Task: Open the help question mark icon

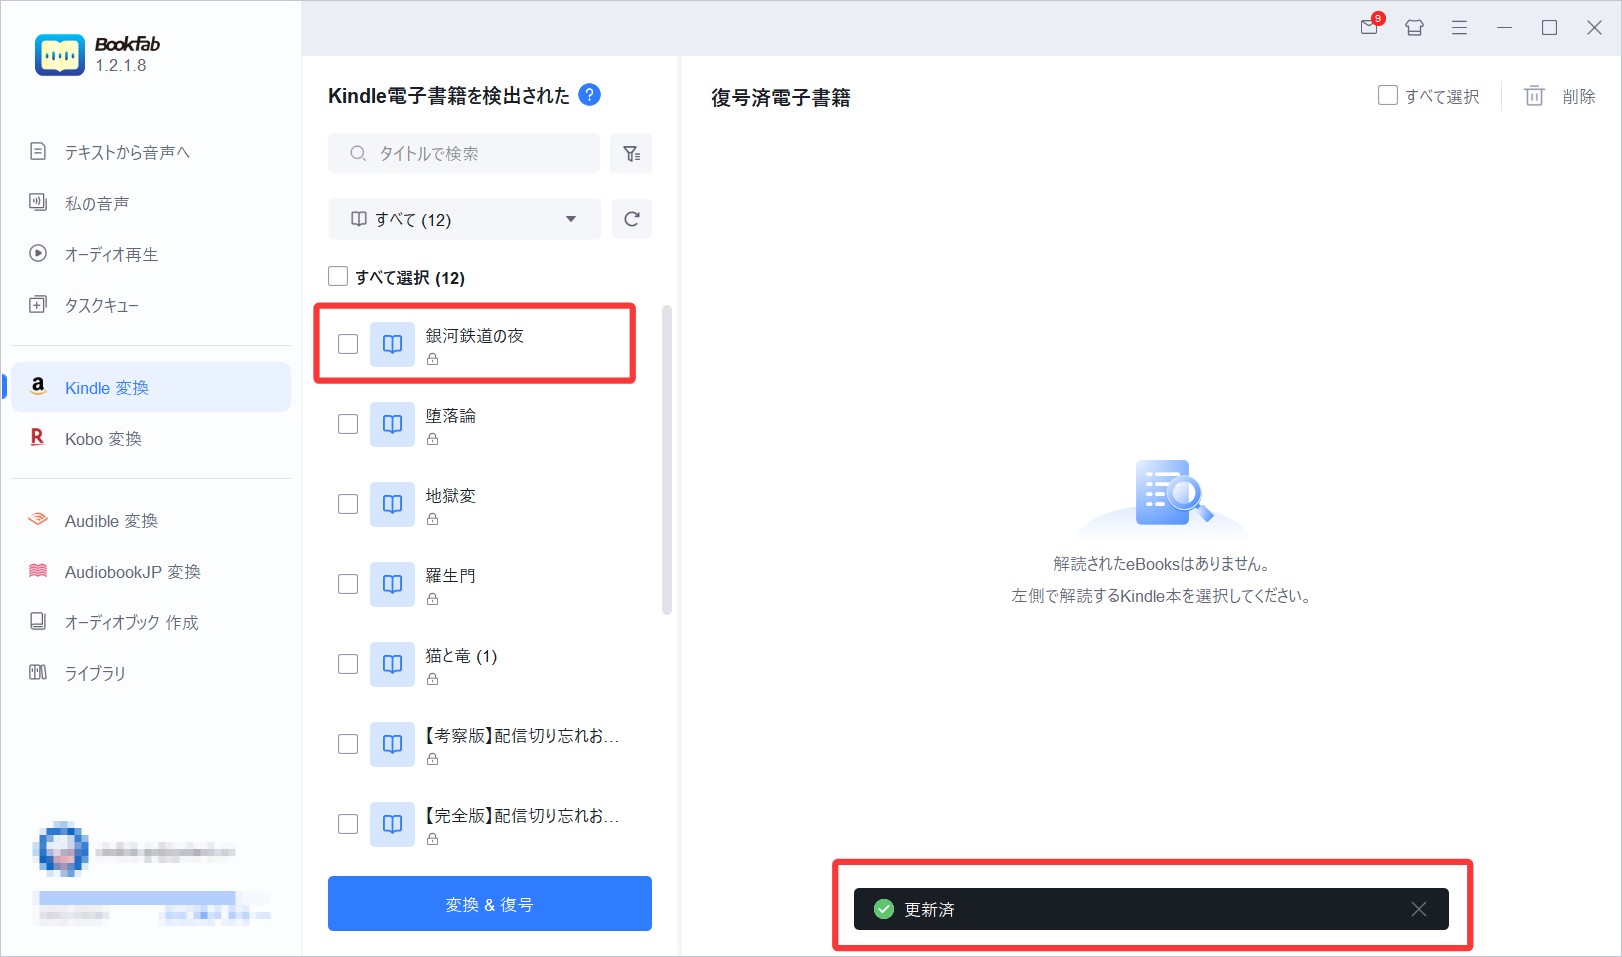Action: coord(590,95)
